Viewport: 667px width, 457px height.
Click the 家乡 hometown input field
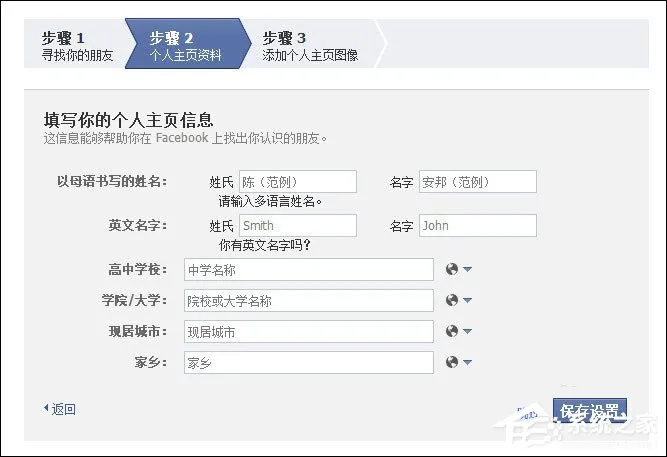click(309, 363)
